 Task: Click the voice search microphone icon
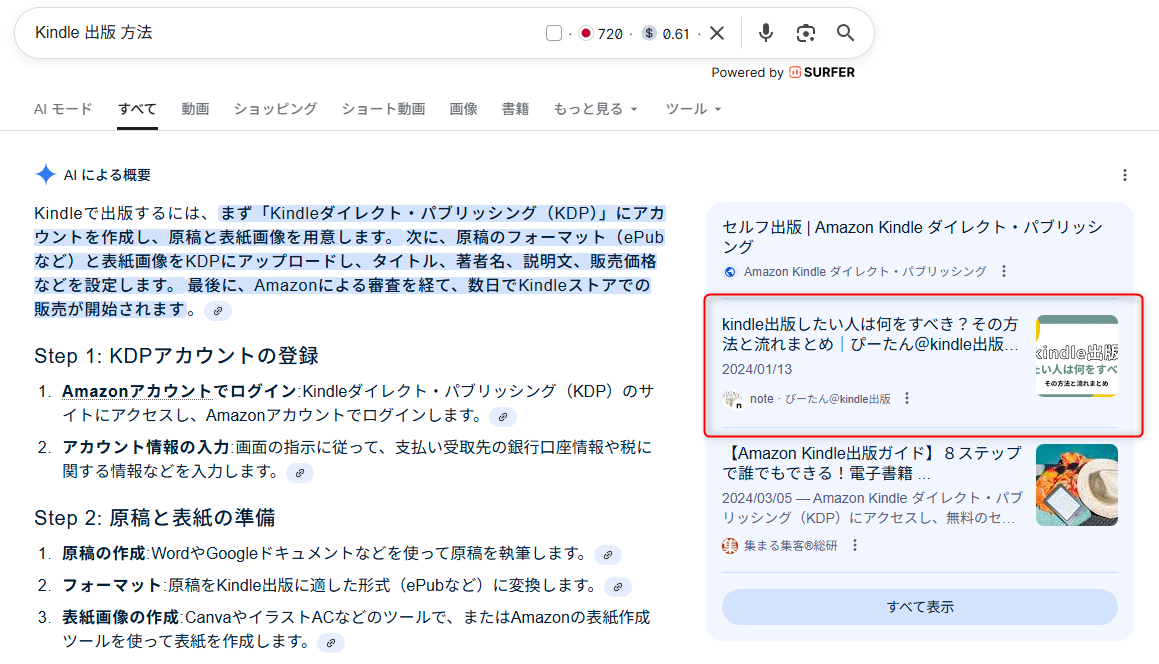[765, 33]
